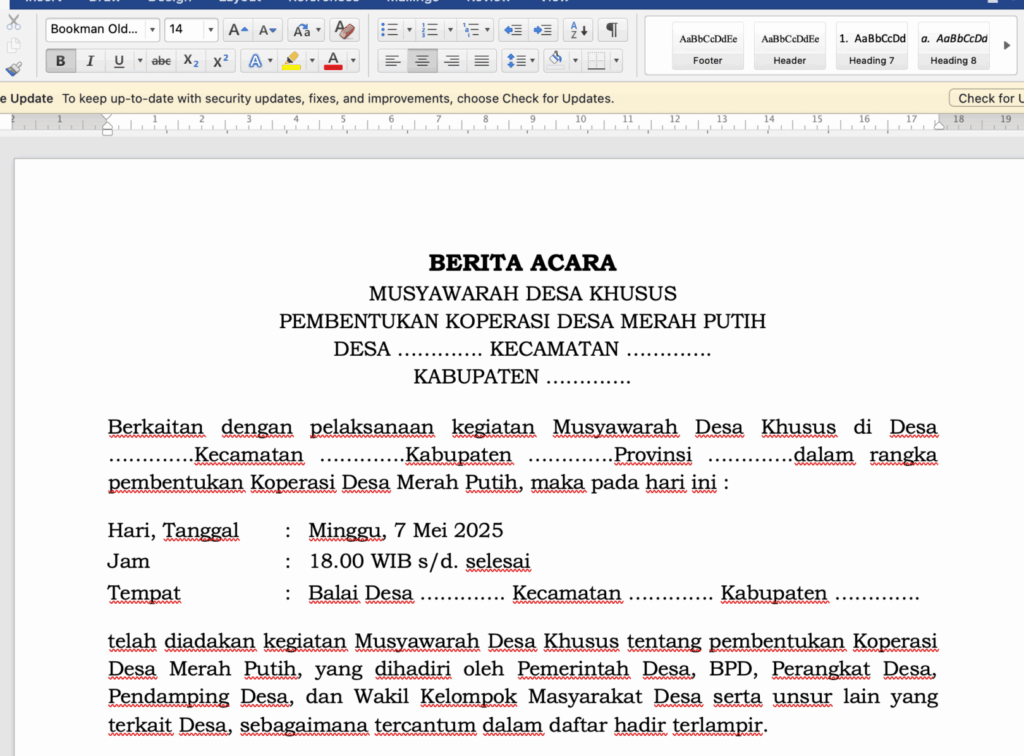The height and width of the screenshot is (756, 1024).
Task: Click the BERITA ACARA document title
Action: click(522, 263)
